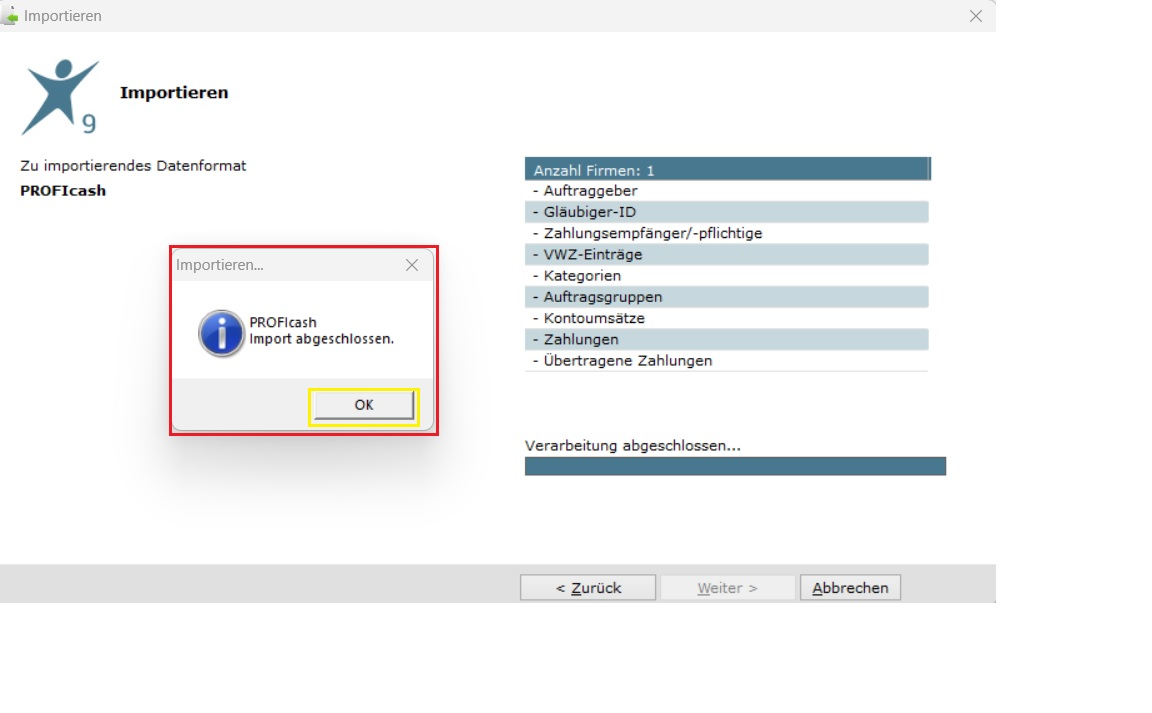Select the Kontoumsätze list entry
The width and height of the screenshot is (1152, 713).
pyautogui.click(x=727, y=319)
